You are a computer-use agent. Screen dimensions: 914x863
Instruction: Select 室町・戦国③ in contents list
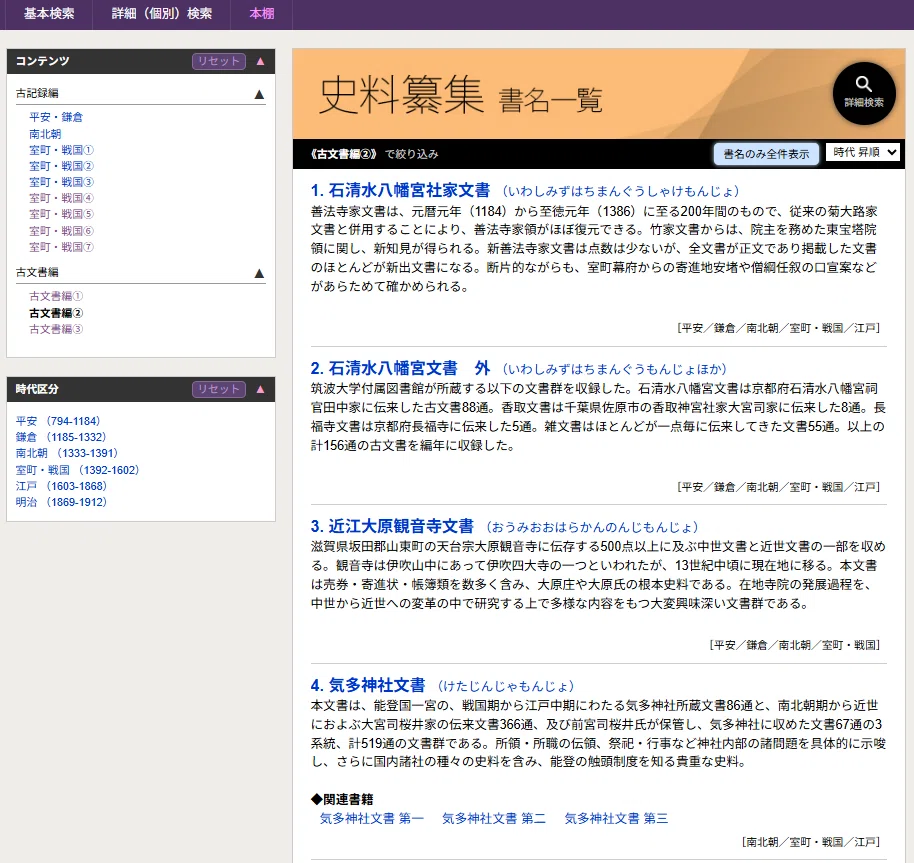point(61,182)
